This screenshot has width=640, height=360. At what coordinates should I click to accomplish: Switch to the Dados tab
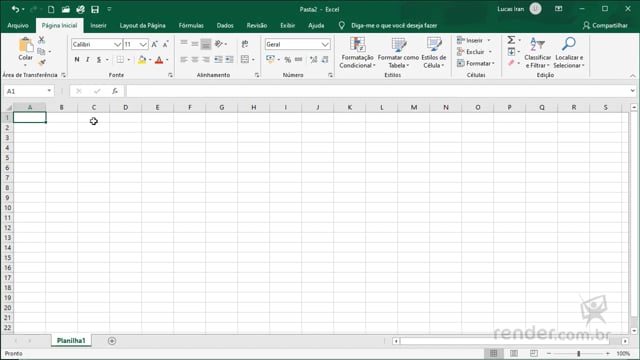(x=225, y=25)
